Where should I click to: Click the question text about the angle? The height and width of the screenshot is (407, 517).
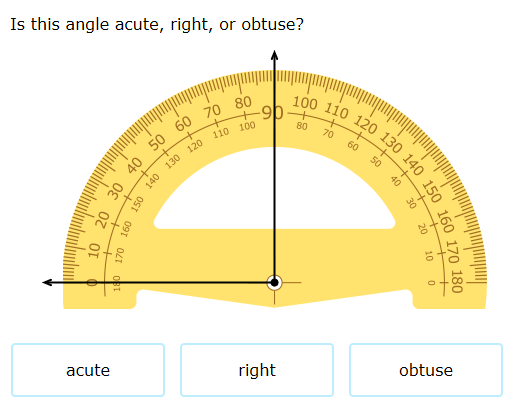(157, 24)
